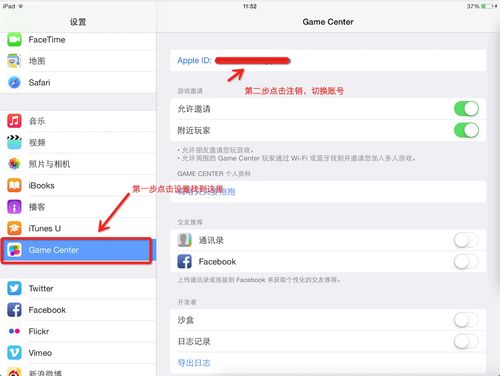The width and height of the screenshot is (500, 376).
Task: Tap the Vimeo icon in sidebar
Action: pyautogui.click(x=14, y=353)
